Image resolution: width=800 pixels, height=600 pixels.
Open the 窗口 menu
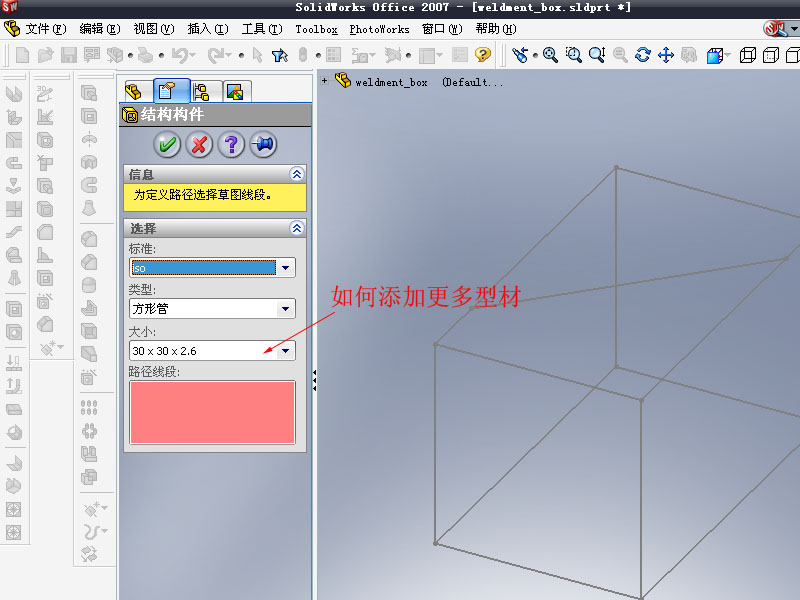pos(442,29)
